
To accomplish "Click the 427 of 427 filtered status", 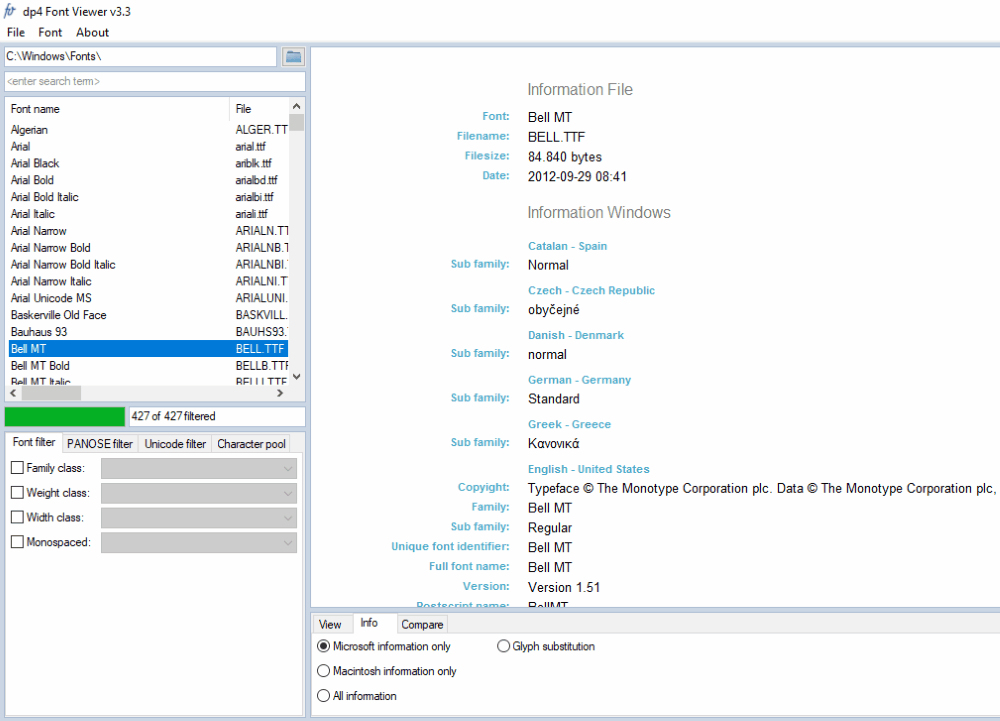I will 217,416.
